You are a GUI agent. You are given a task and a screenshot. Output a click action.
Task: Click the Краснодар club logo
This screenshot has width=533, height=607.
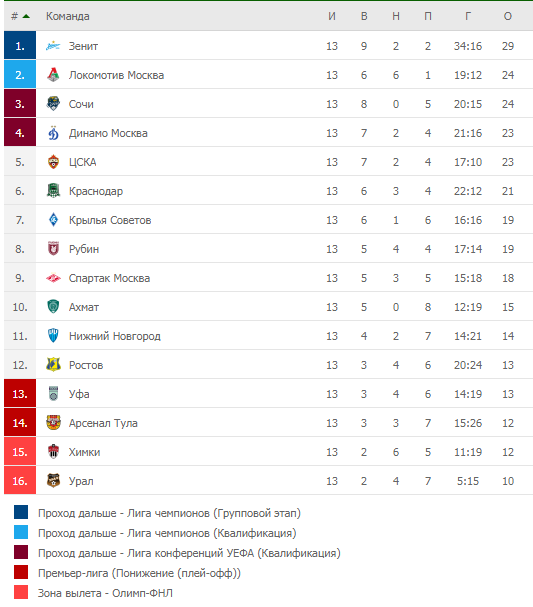53,191
